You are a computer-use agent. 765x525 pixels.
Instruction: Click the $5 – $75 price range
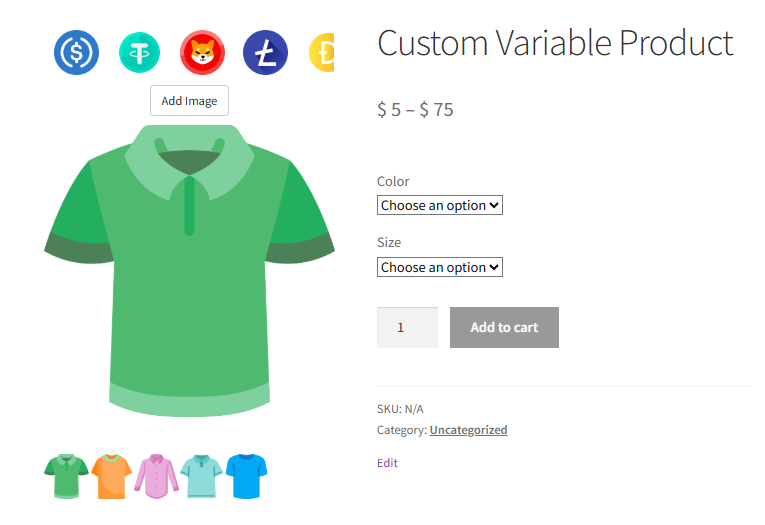pos(415,110)
